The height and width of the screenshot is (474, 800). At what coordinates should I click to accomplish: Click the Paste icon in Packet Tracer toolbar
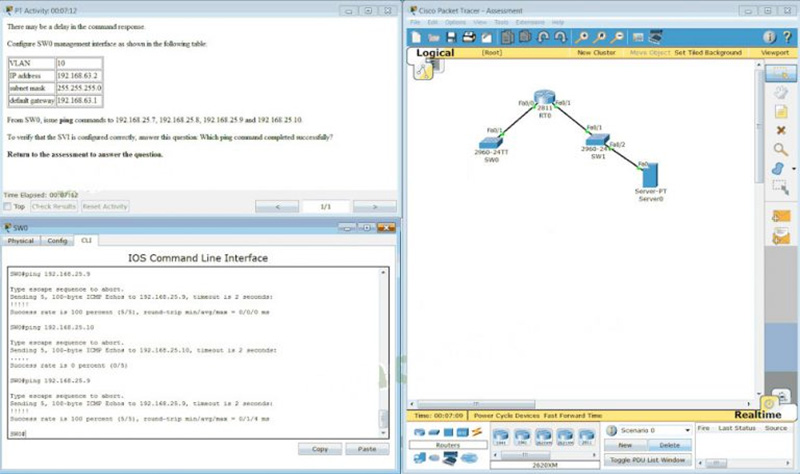[x=525, y=37]
